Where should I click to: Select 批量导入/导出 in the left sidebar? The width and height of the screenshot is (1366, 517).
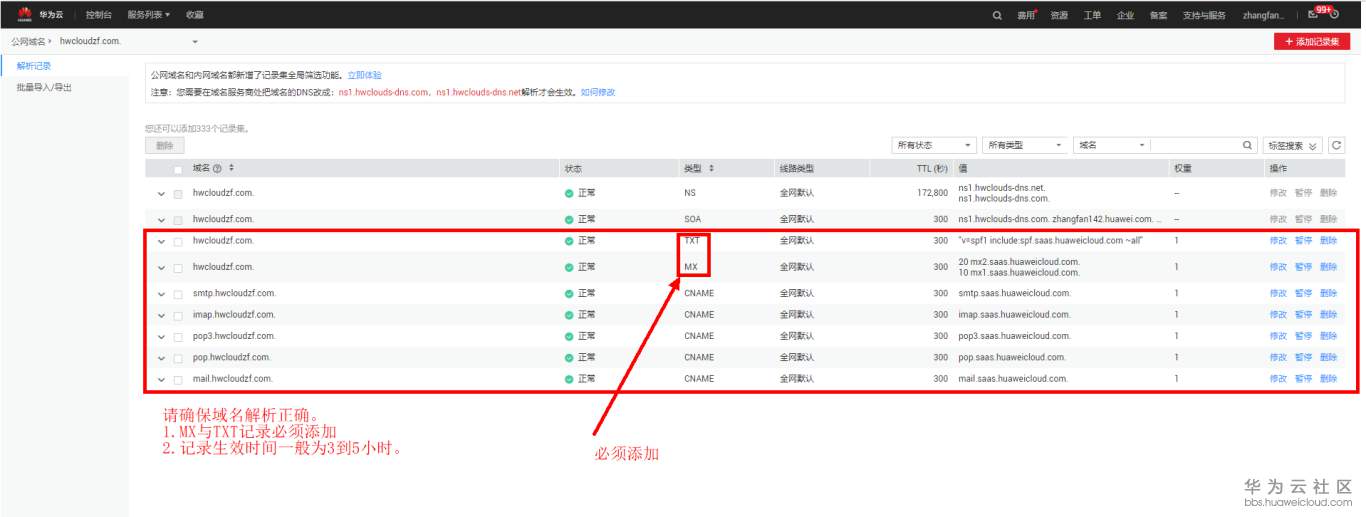click(x=44, y=88)
